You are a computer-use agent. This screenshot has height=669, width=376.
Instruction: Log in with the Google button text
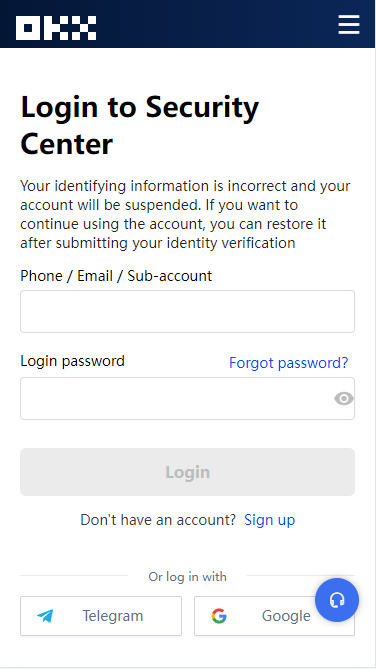[x=286, y=616]
